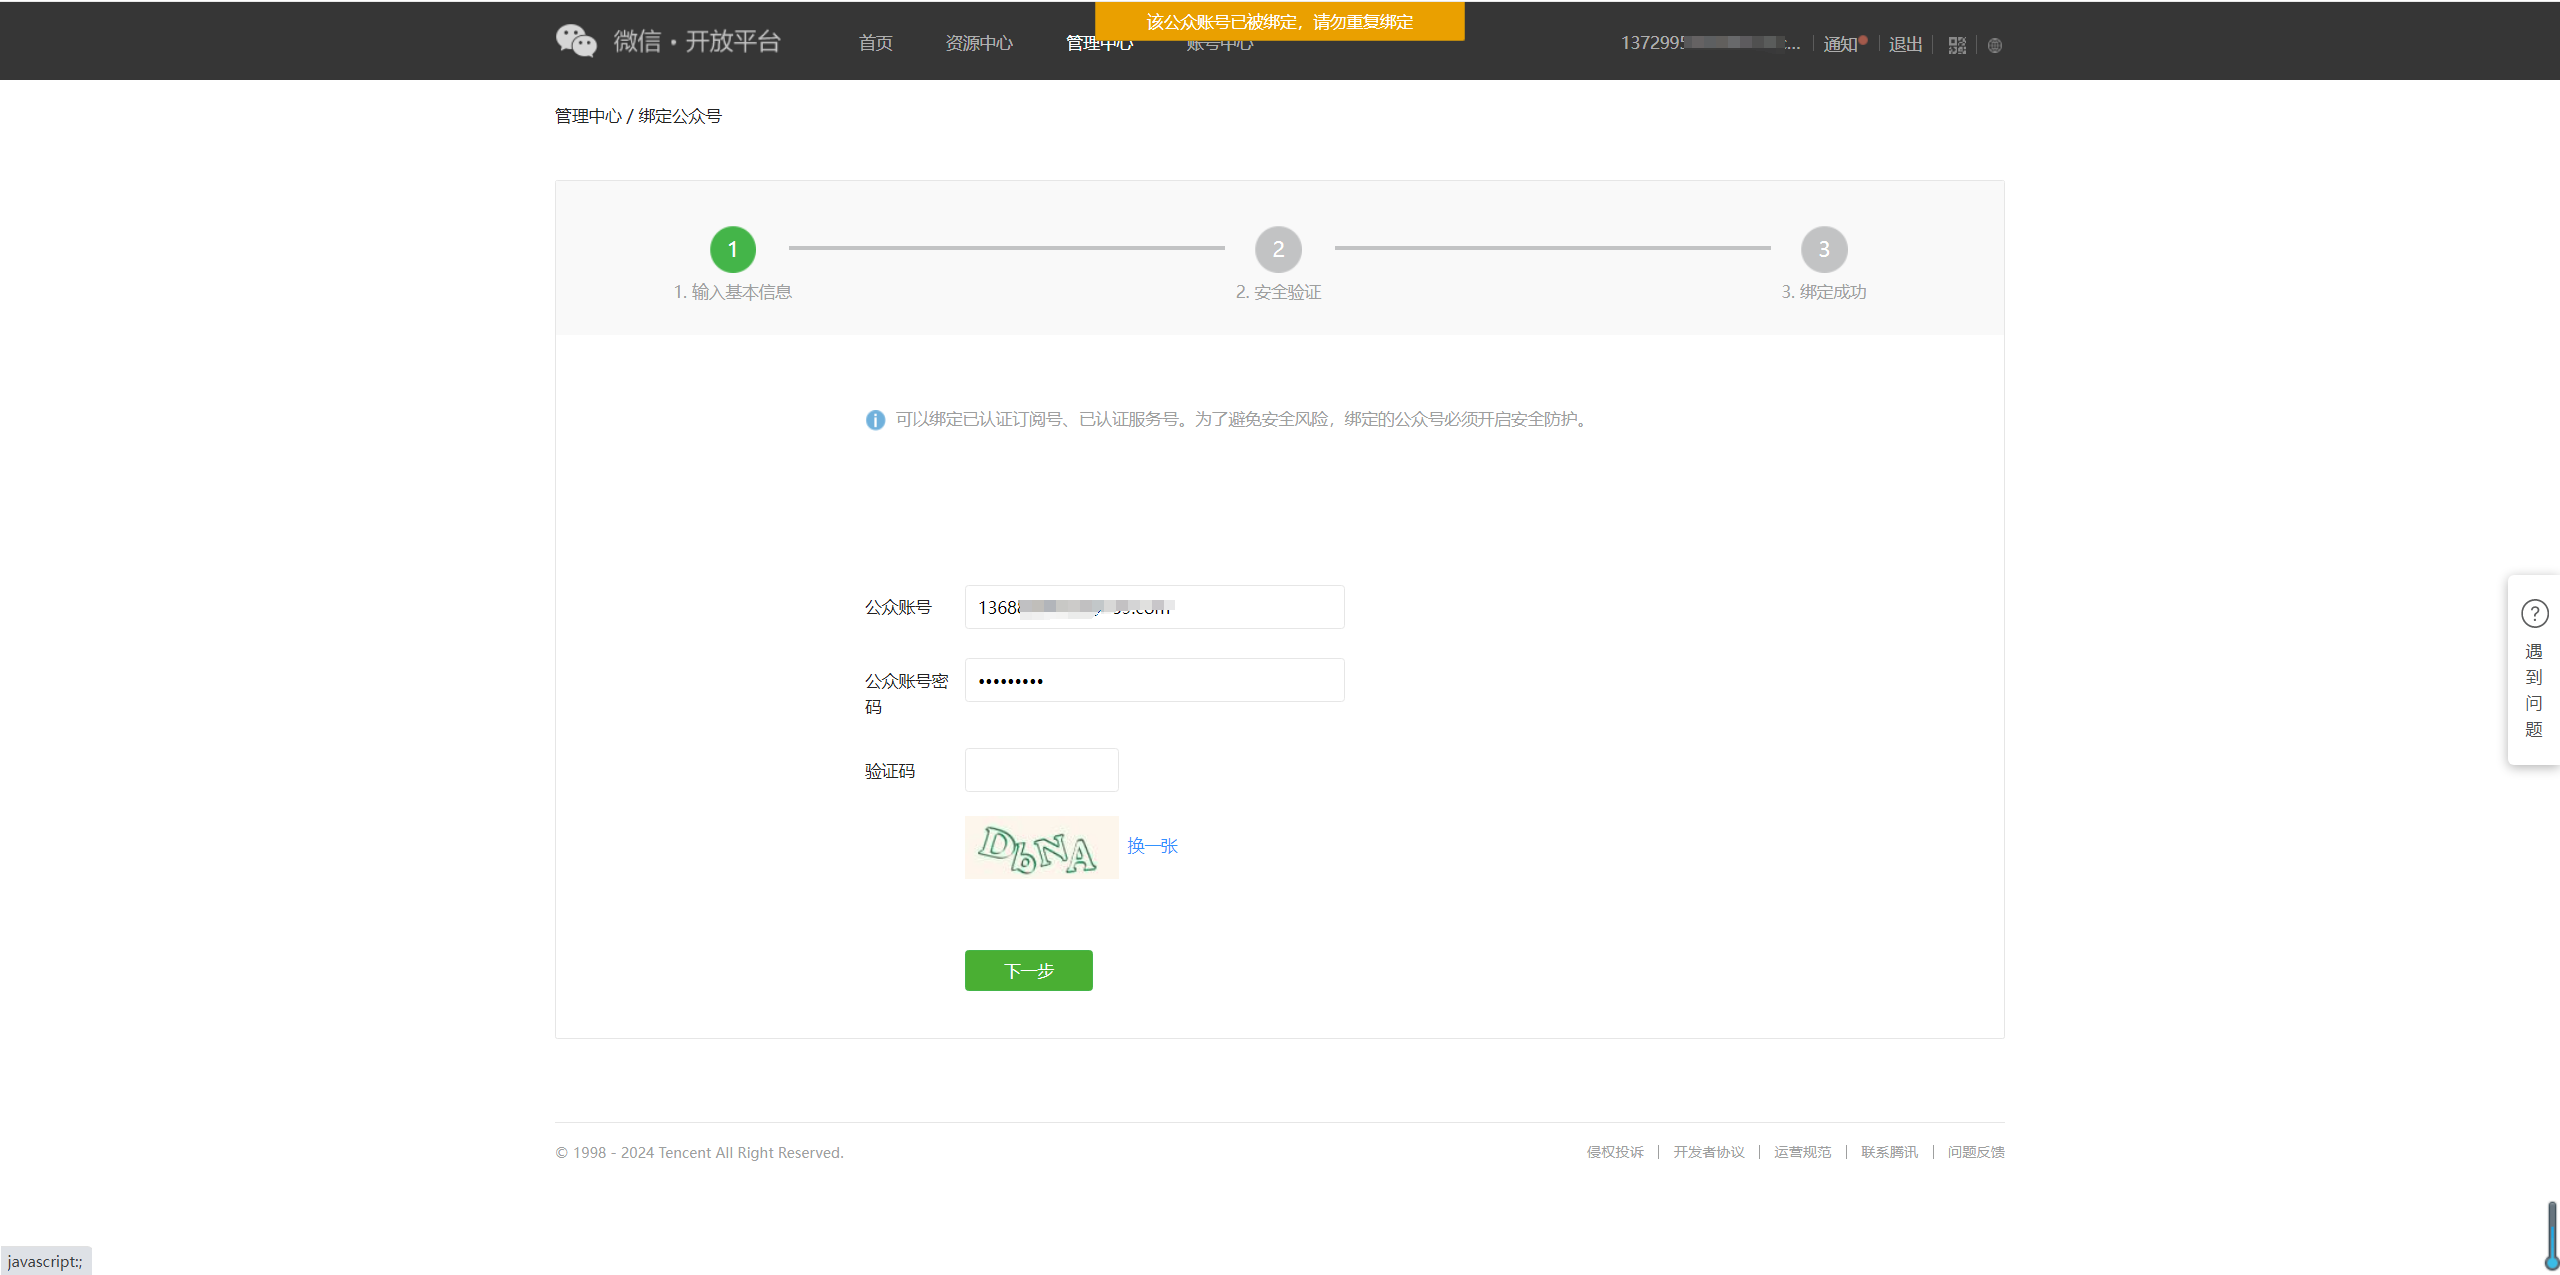
Task: Focus the 验证码 captcha input field
Action: pos(1041,770)
